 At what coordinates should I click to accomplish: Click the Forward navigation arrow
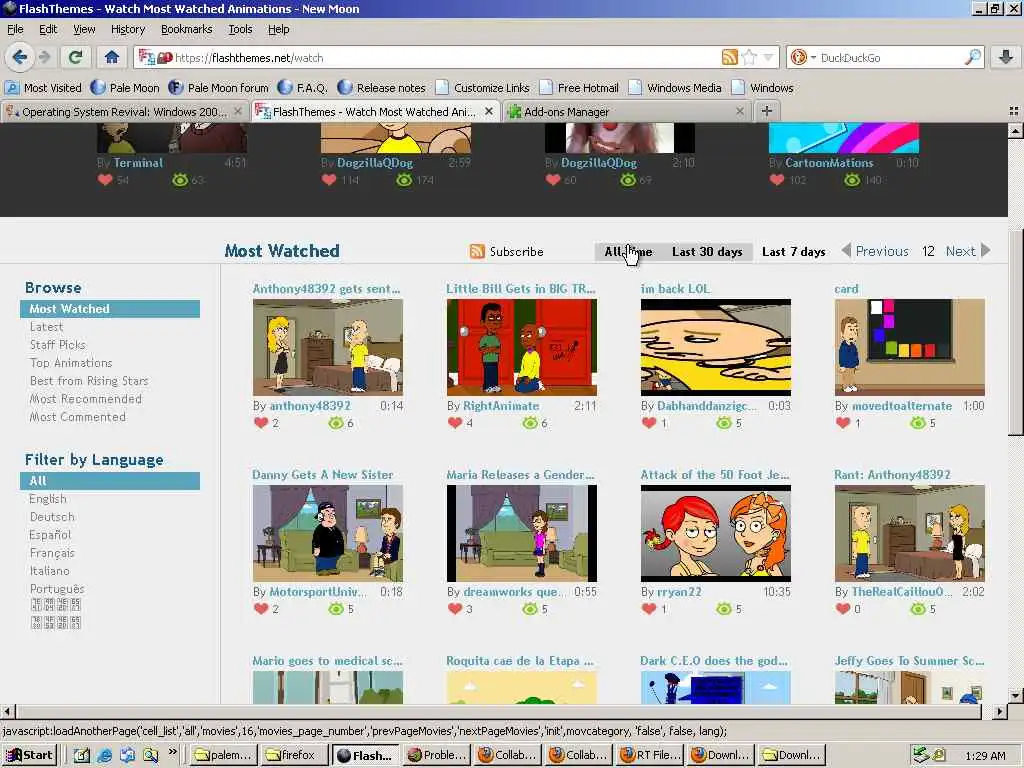[44, 57]
